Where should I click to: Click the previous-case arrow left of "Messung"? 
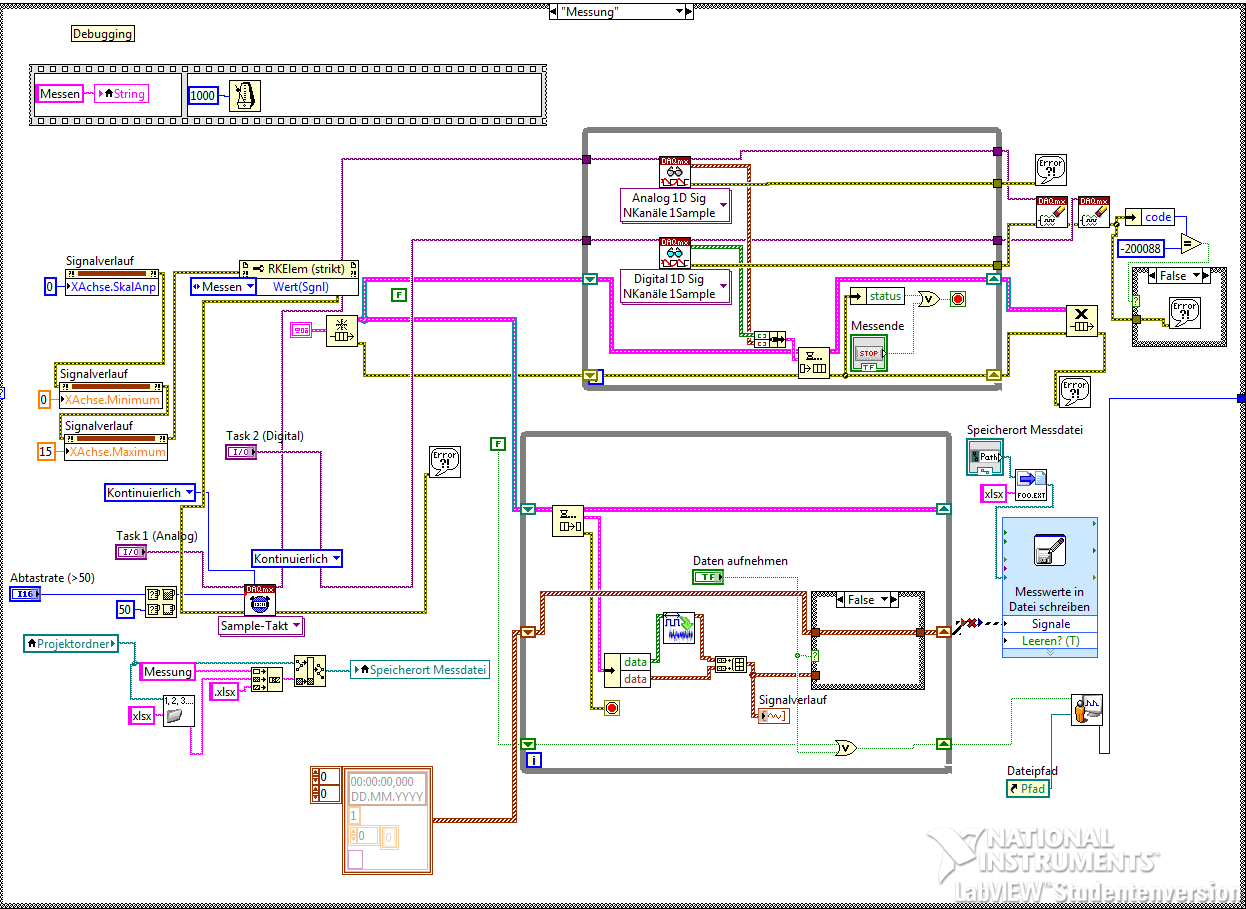tap(555, 11)
